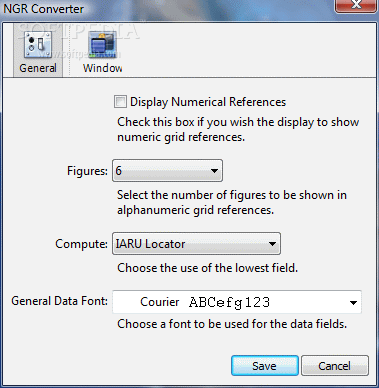Enable Display Numerical References checkbox

point(120,102)
